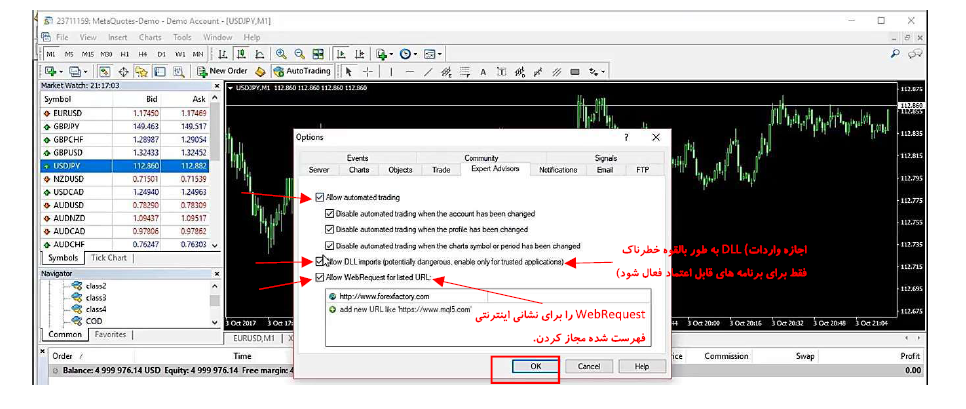Switch Navigator to Favorites tab
Screen dimensions: 966x409
click(x=110, y=334)
